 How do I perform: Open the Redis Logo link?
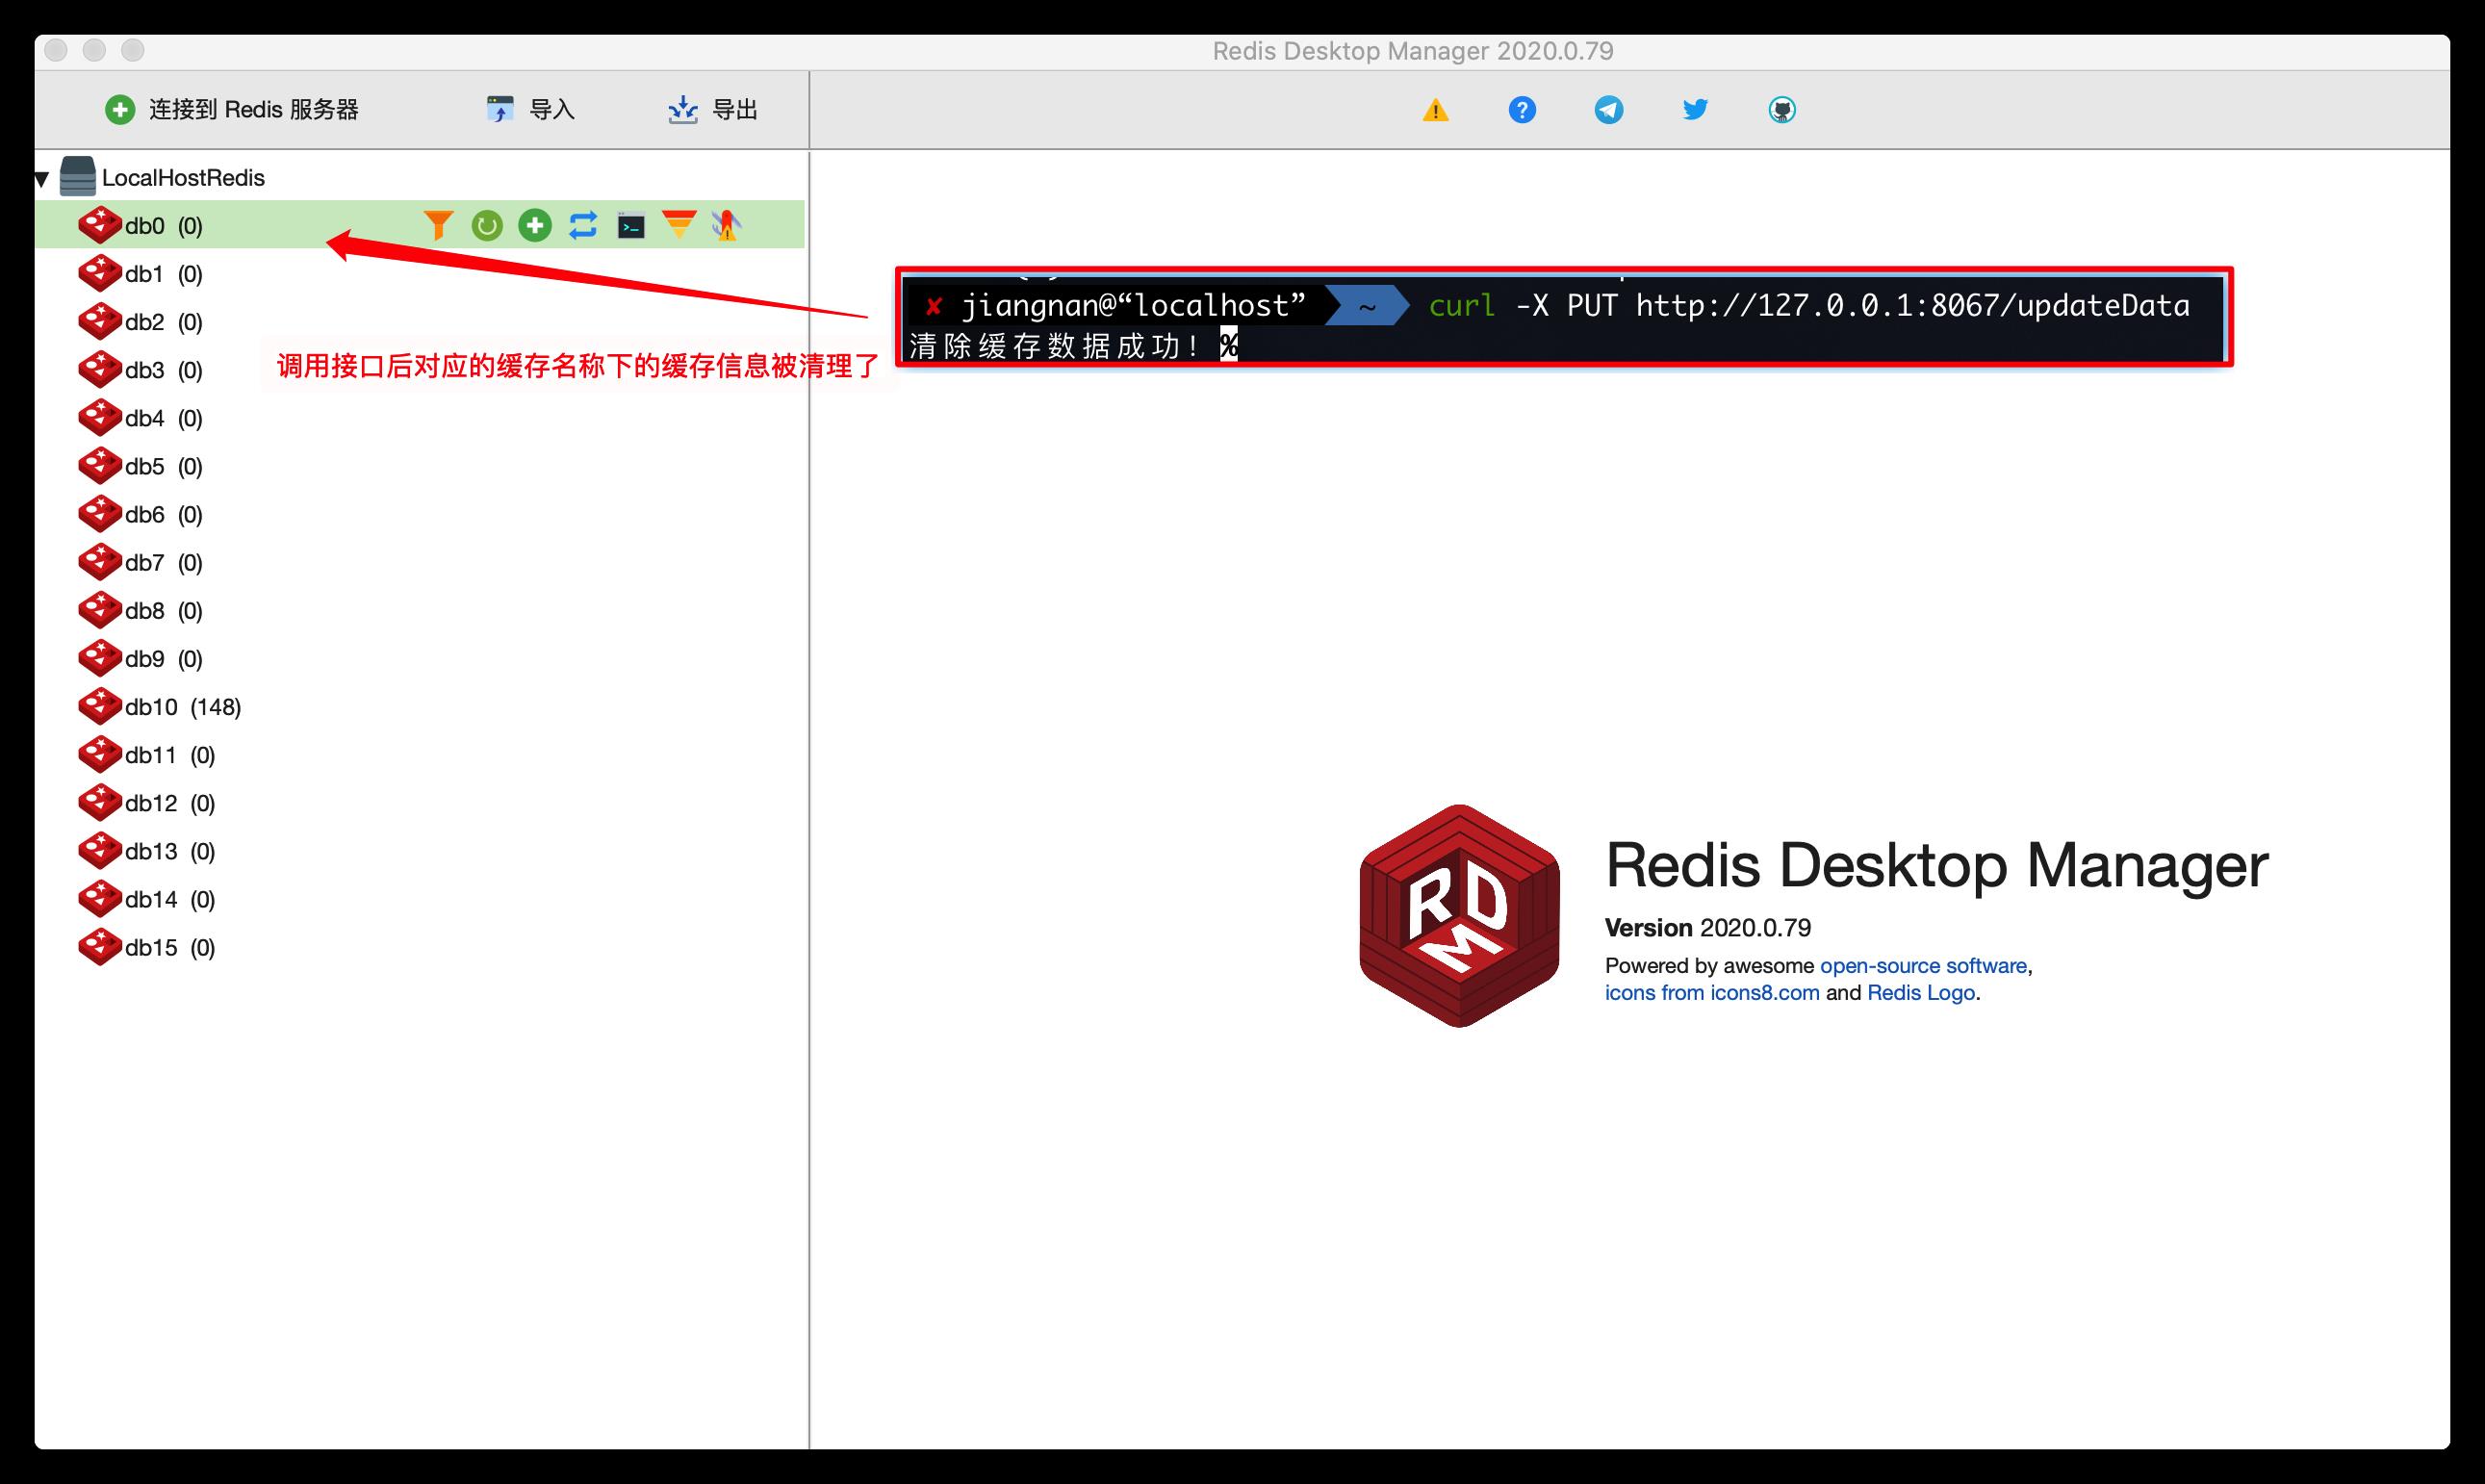pyautogui.click(x=1921, y=992)
